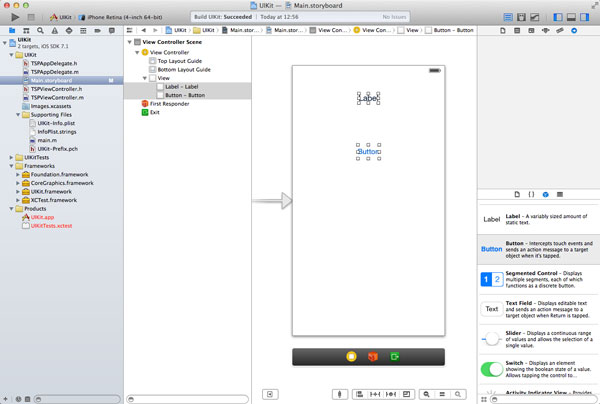
Task: Collapse the UIKit project root
Action: (x=5, y=43)
